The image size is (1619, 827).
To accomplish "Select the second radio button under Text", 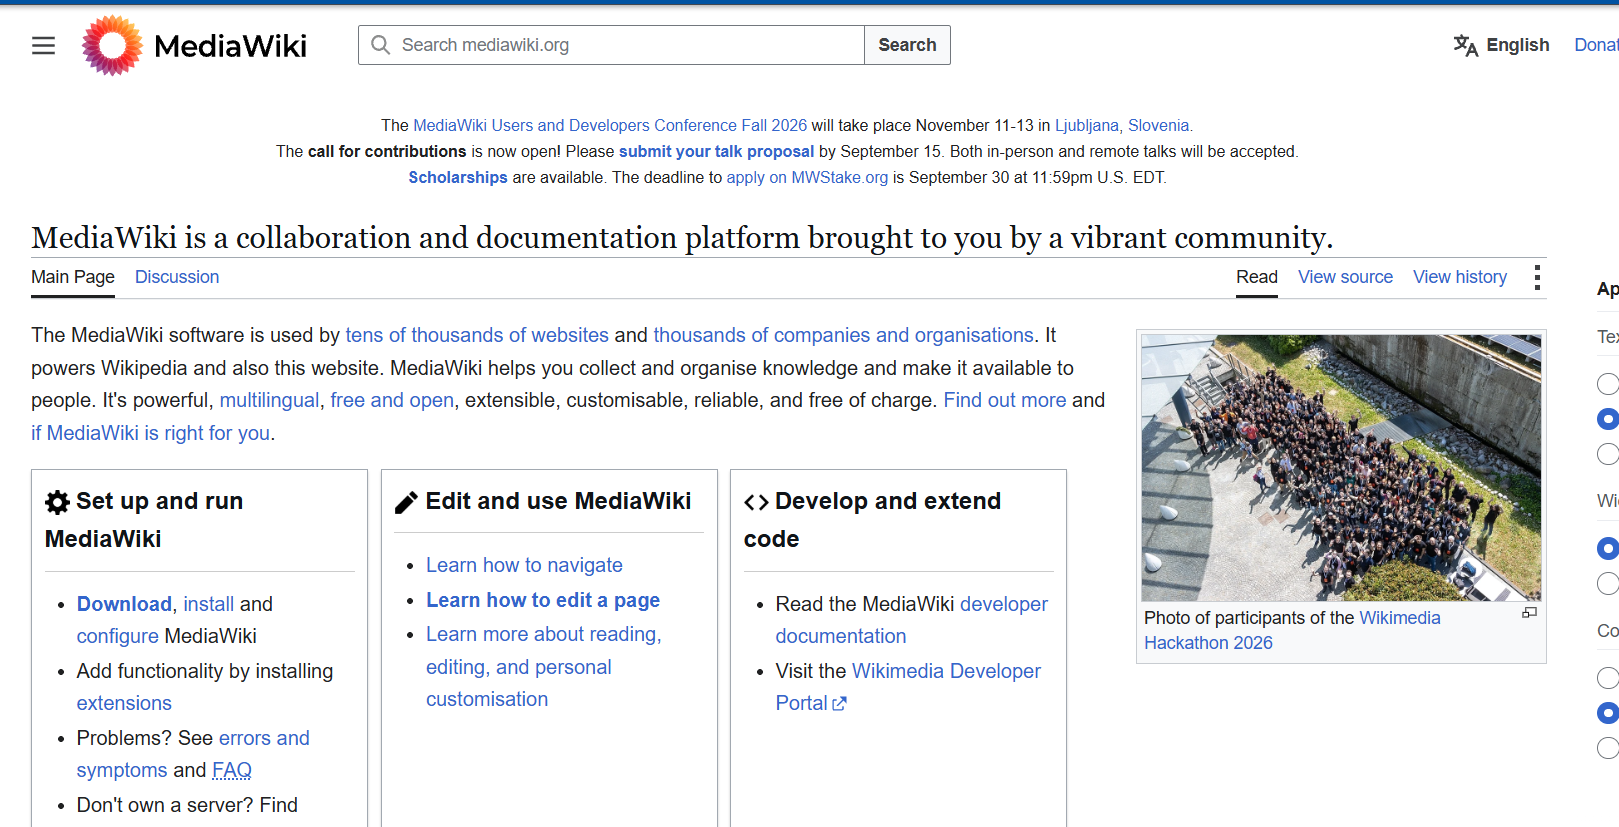I will pyautogui.click(x=1608, y=419).
